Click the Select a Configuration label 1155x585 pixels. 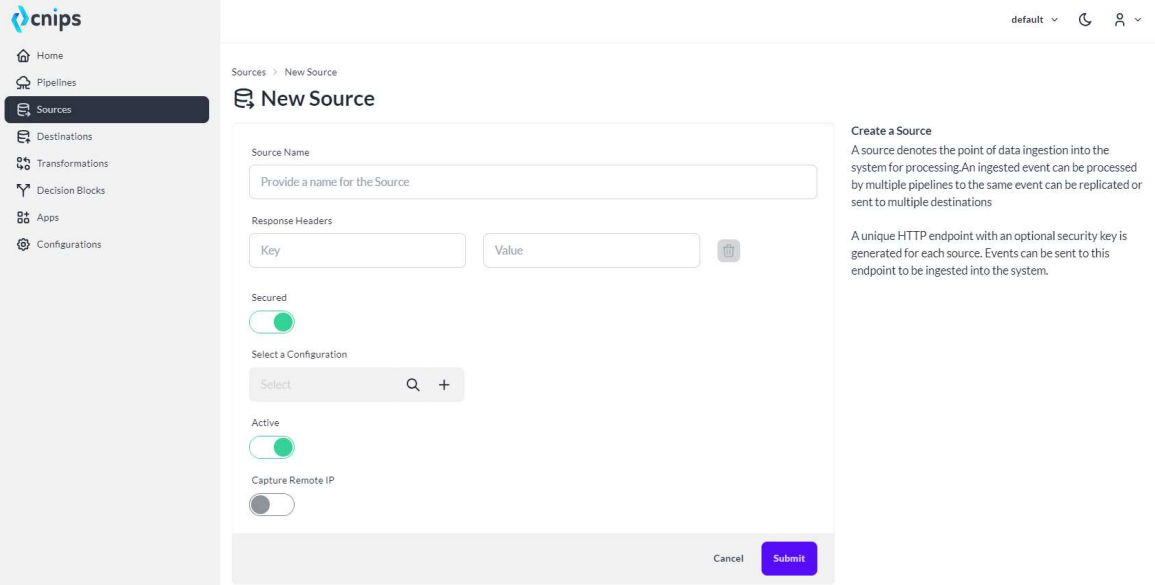click(299, 354)
